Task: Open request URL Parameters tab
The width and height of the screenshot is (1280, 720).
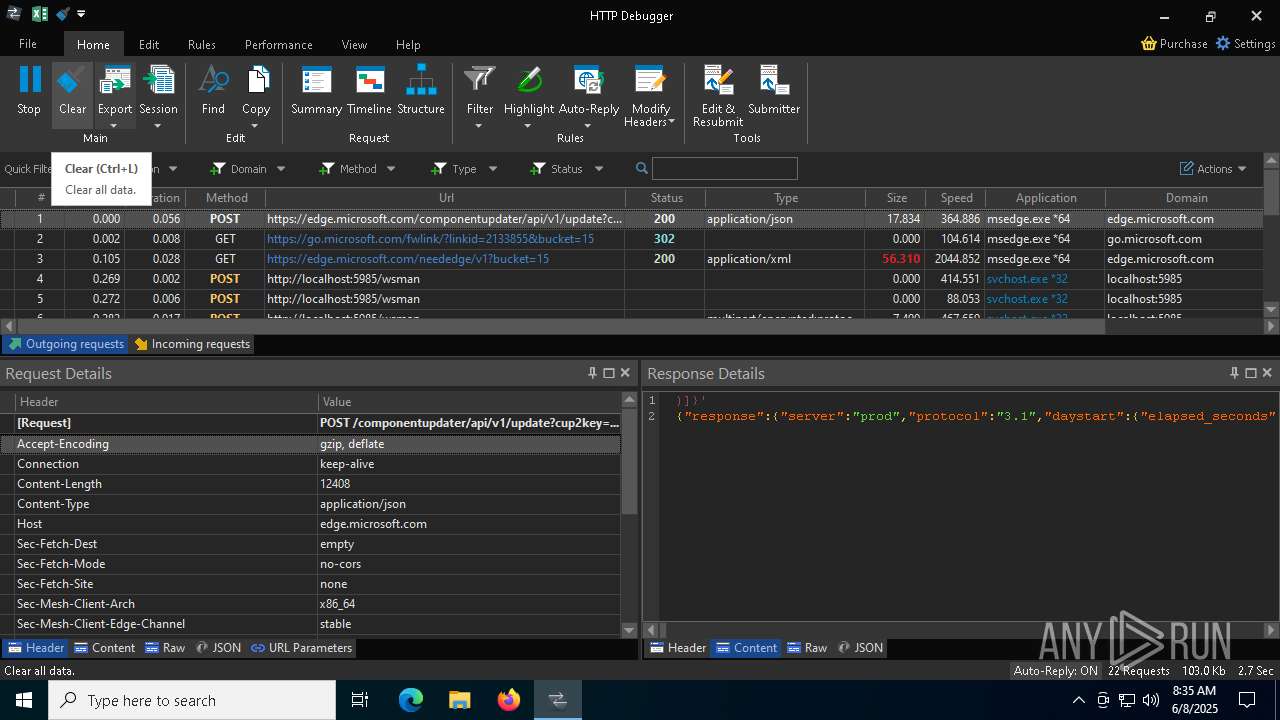Action: (301, 648)
